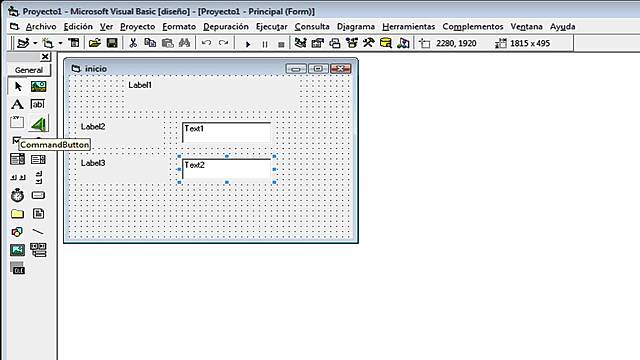Expand the Add Form dropdown arrow
The height and width of the screenshot is (360, 640).
click(60, 43)
